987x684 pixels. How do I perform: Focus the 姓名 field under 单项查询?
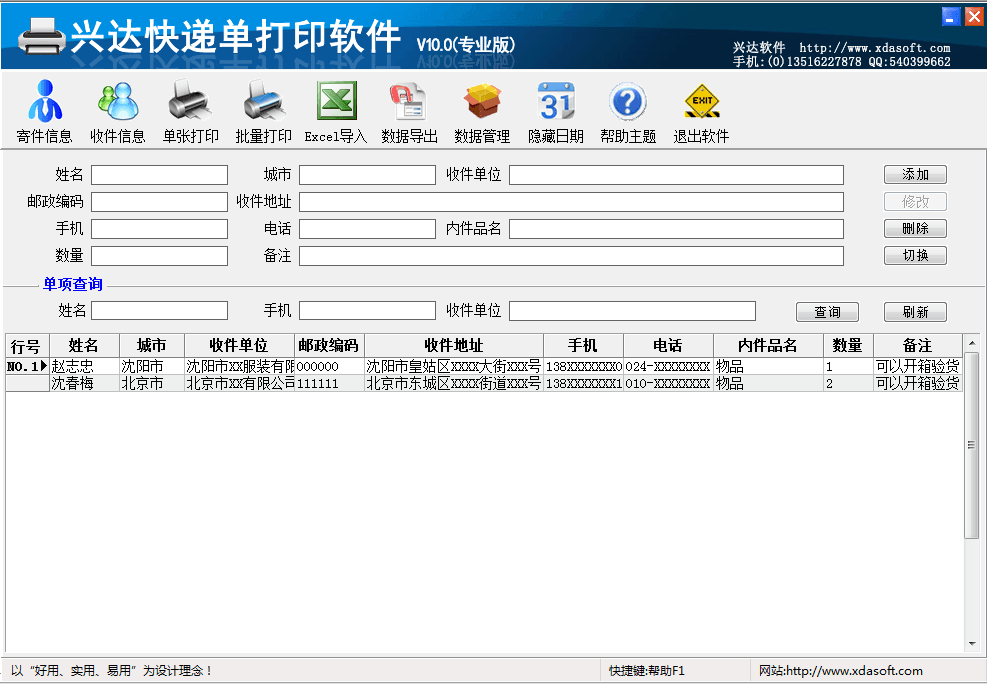tap(159, 311)
